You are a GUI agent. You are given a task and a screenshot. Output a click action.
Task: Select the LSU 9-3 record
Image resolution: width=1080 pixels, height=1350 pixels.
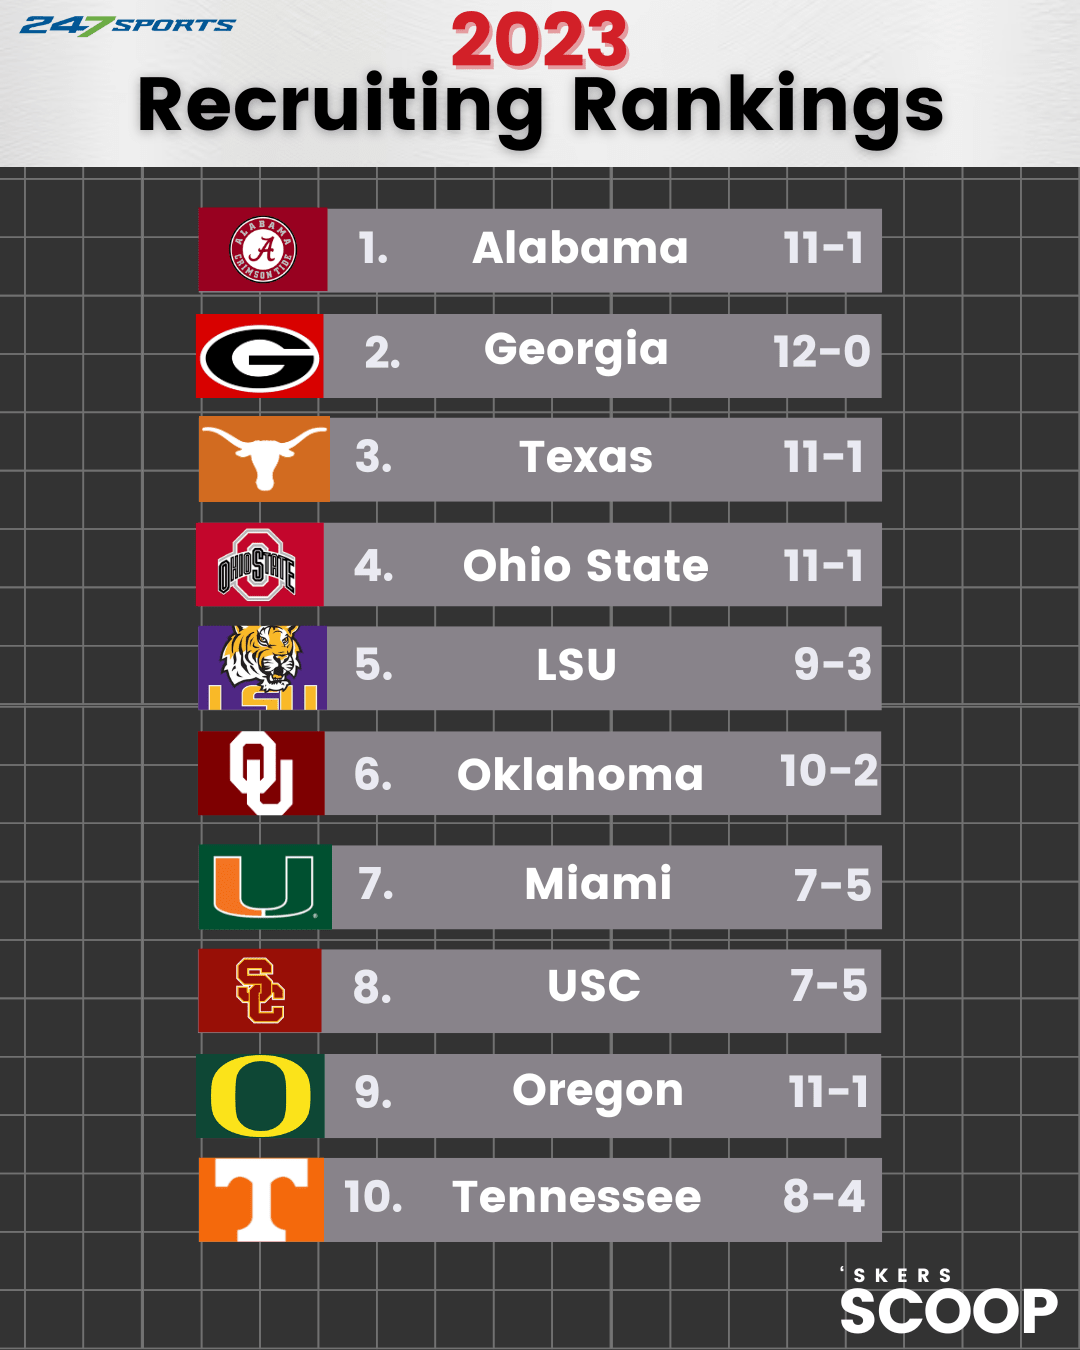(832, 664)
